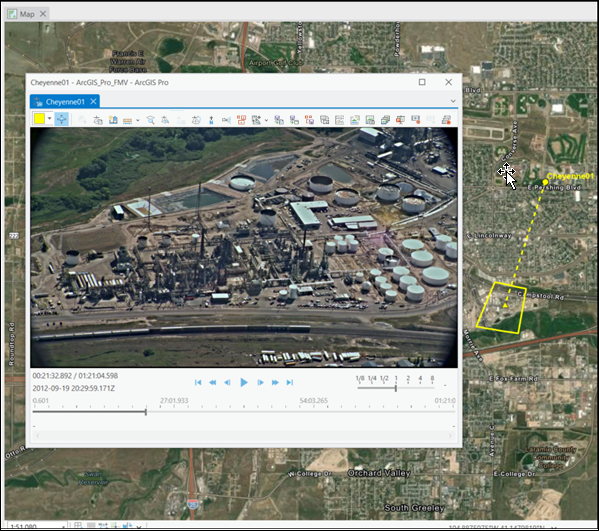
Task: Open the tab list chevron in the video window
Action: click(453, 101)
